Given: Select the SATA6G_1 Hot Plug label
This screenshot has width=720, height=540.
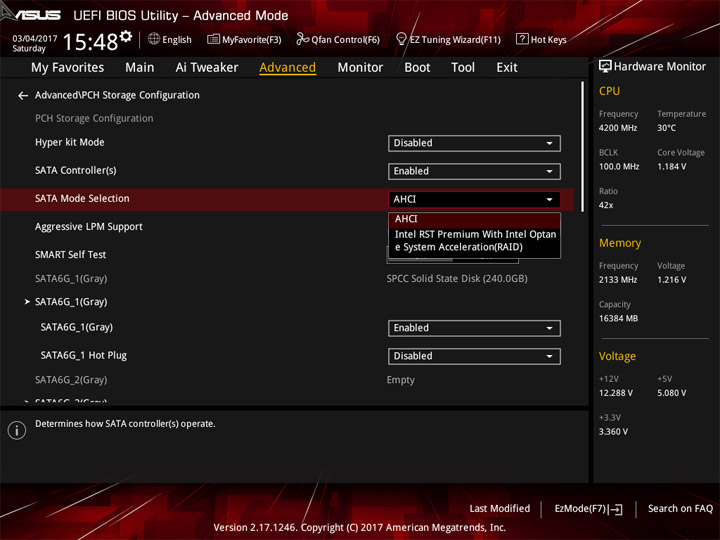Looking at the screenshot, I should [x=84, y=355].
